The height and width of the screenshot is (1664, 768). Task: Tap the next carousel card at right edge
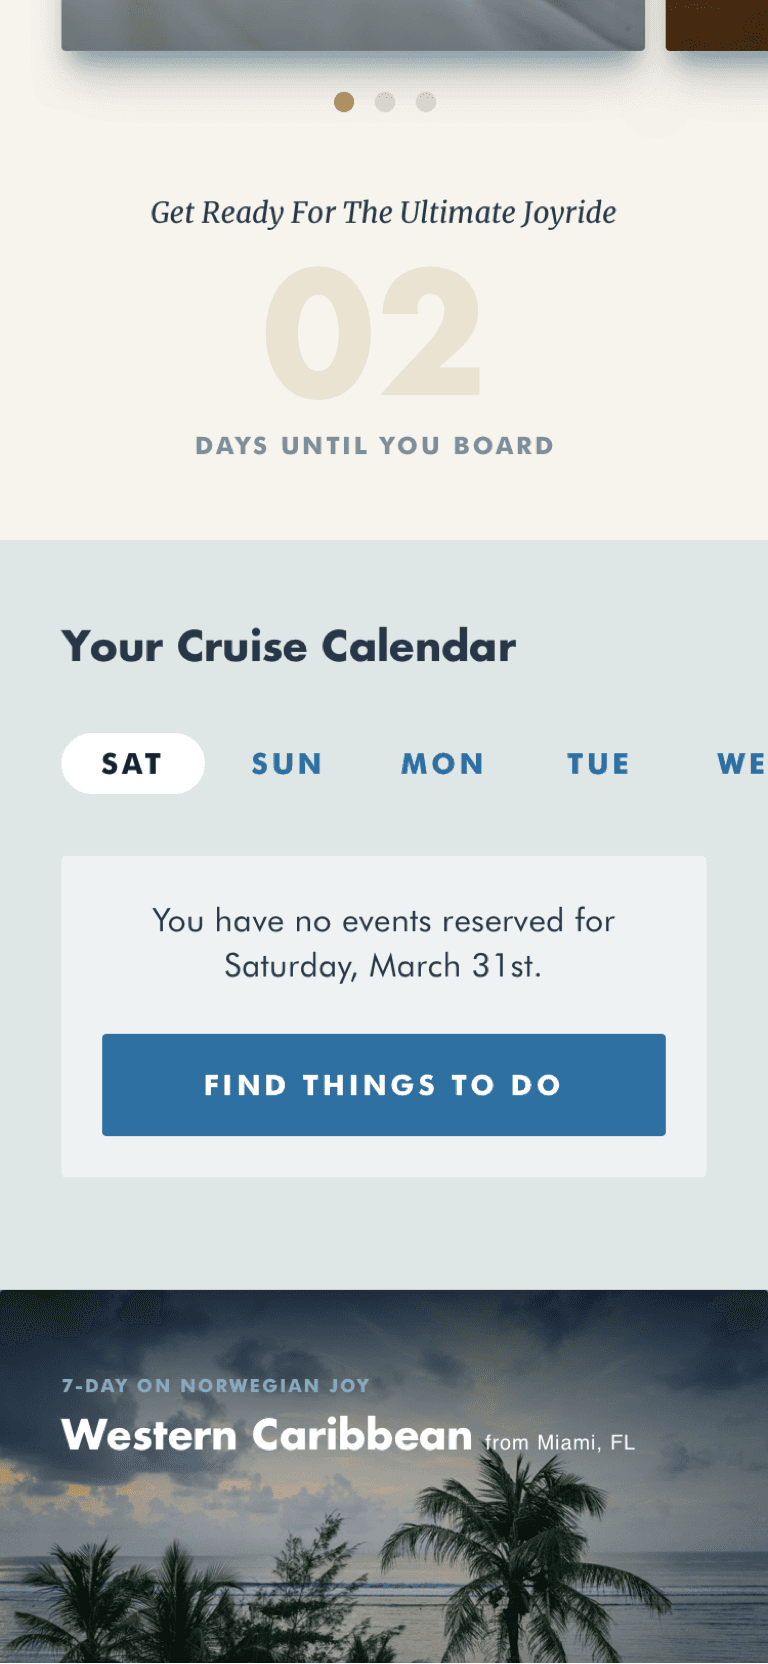click(717, 25)
